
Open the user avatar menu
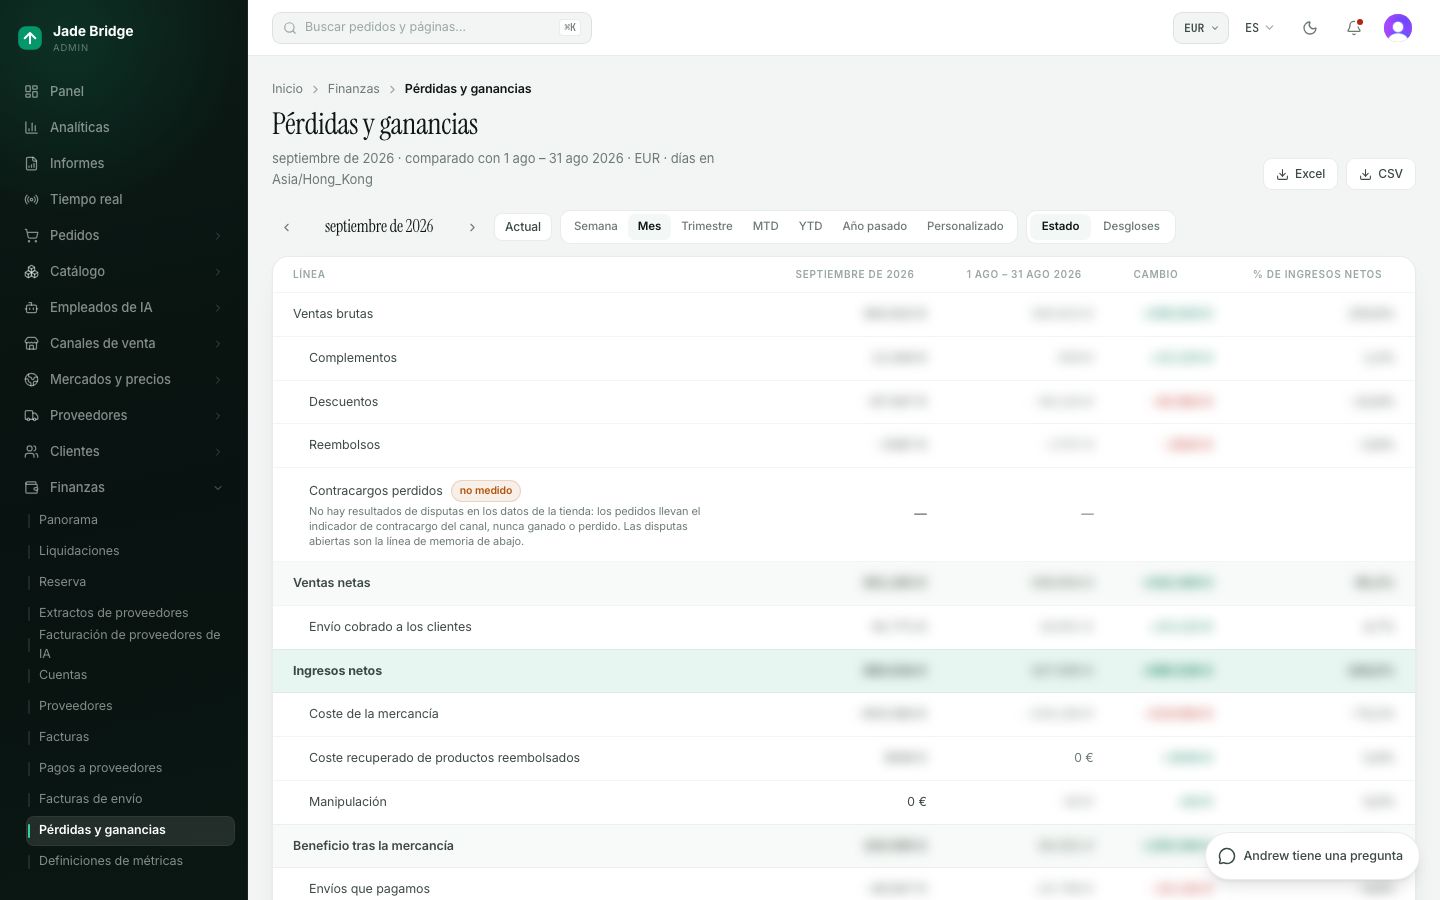point(1398,28)
